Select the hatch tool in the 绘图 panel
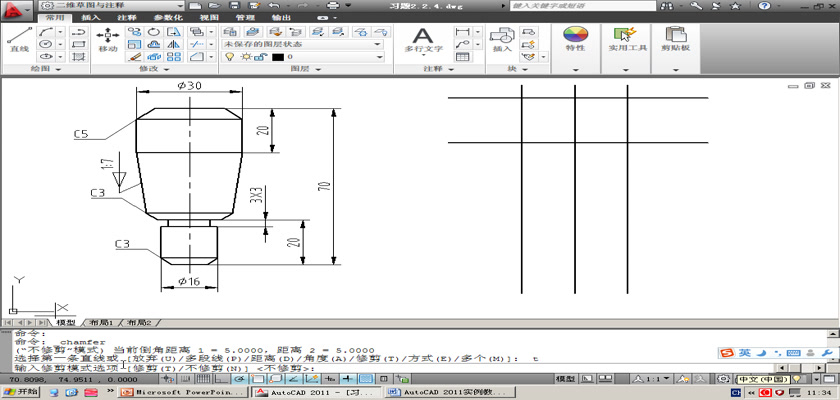Image resolution: width=840 pixels, height=400 pixels. pos(79,56)
